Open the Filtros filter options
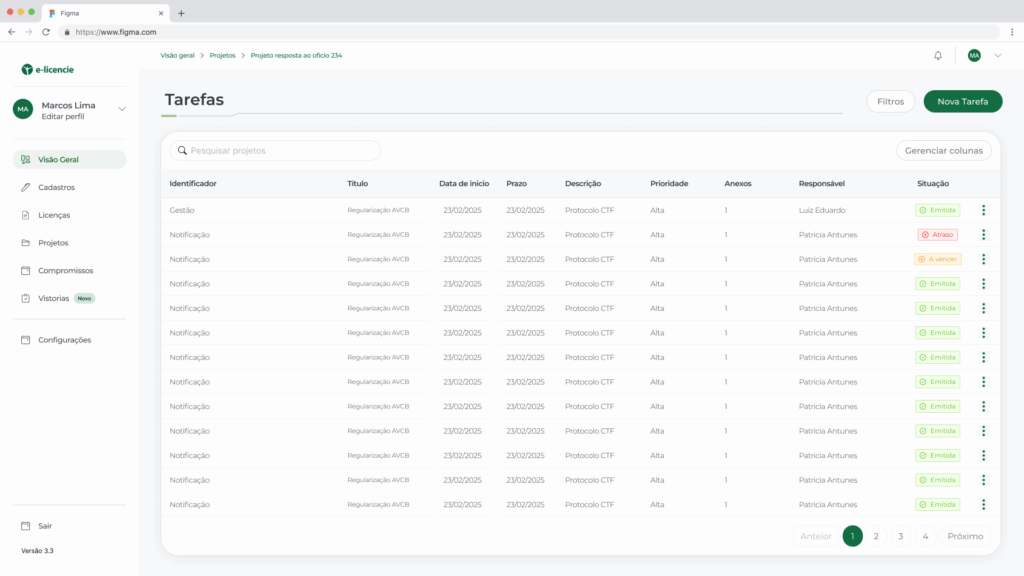The height and width of the screenshot is (576, 1024). point(890,101)
